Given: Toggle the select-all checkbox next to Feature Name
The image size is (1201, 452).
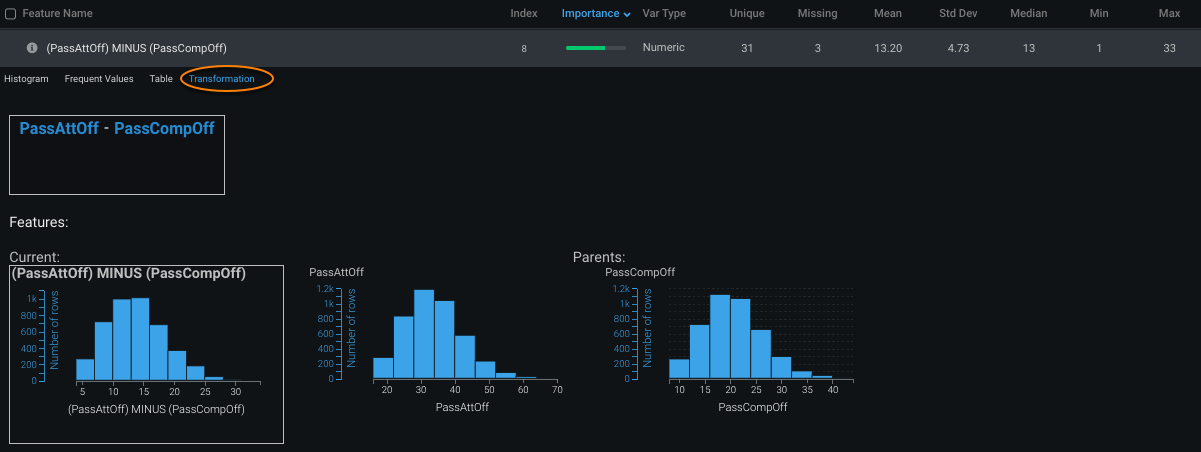Looking at the screenshot, I should click(x=10, y=14).
